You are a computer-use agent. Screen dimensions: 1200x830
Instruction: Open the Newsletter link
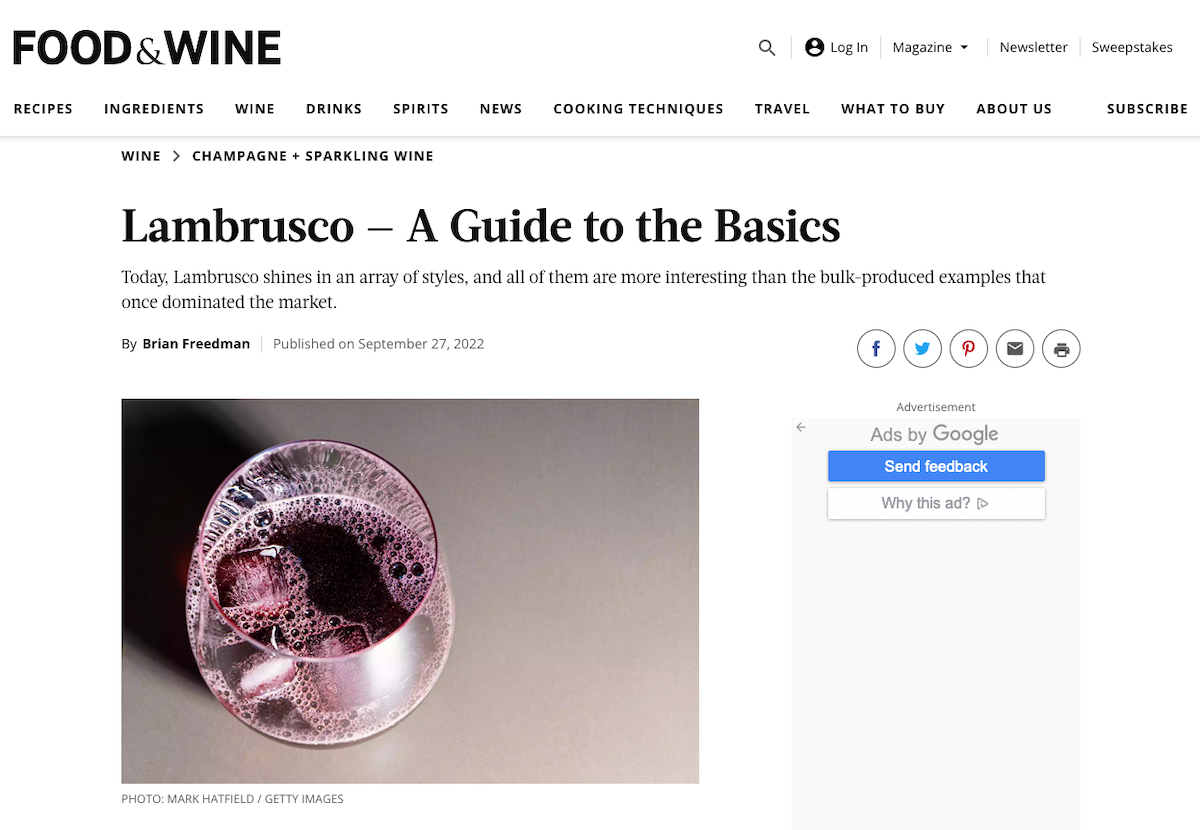[x=1034, y=47]
